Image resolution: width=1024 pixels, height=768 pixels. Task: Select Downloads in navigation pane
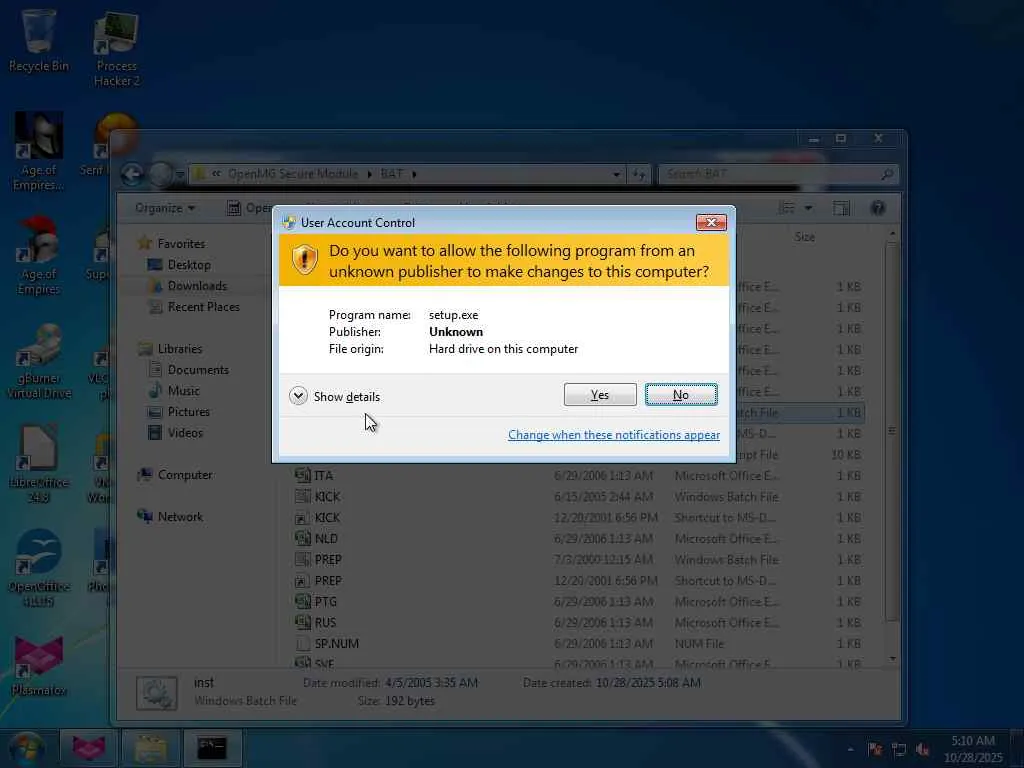(187, 285)
